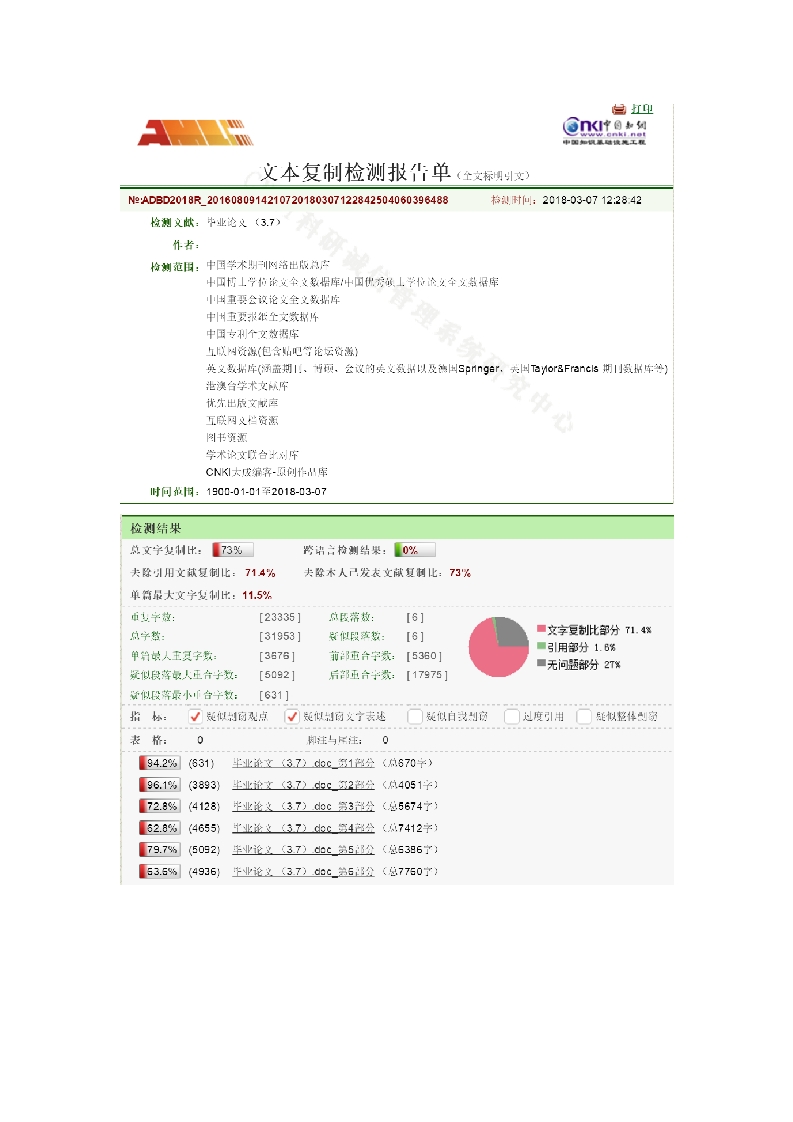Viewport: 793px width, 1122px height.
Task: Click the pink 文字复制比部分 legend swatch
Action: [541, 630]
